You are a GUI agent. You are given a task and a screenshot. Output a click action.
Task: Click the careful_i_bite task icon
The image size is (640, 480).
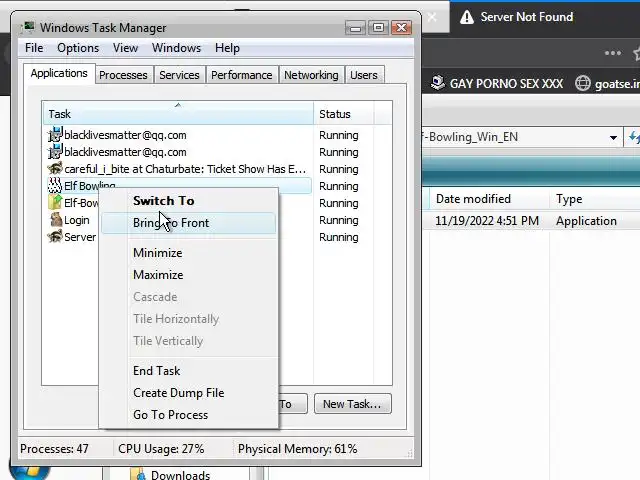[55, 169]
